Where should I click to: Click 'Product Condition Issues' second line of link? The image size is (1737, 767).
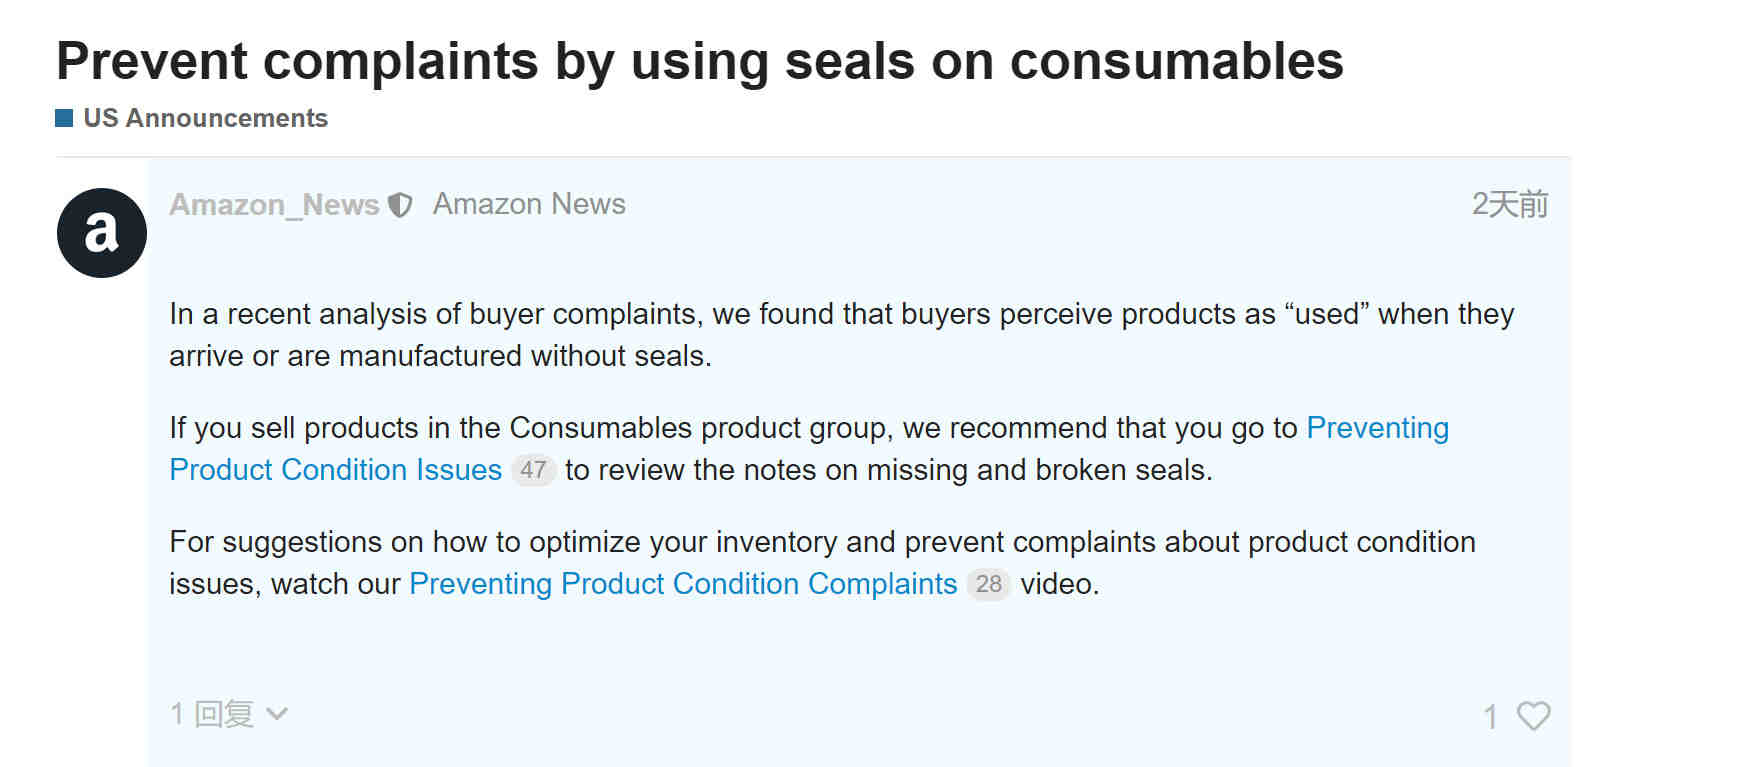point(335,470)
